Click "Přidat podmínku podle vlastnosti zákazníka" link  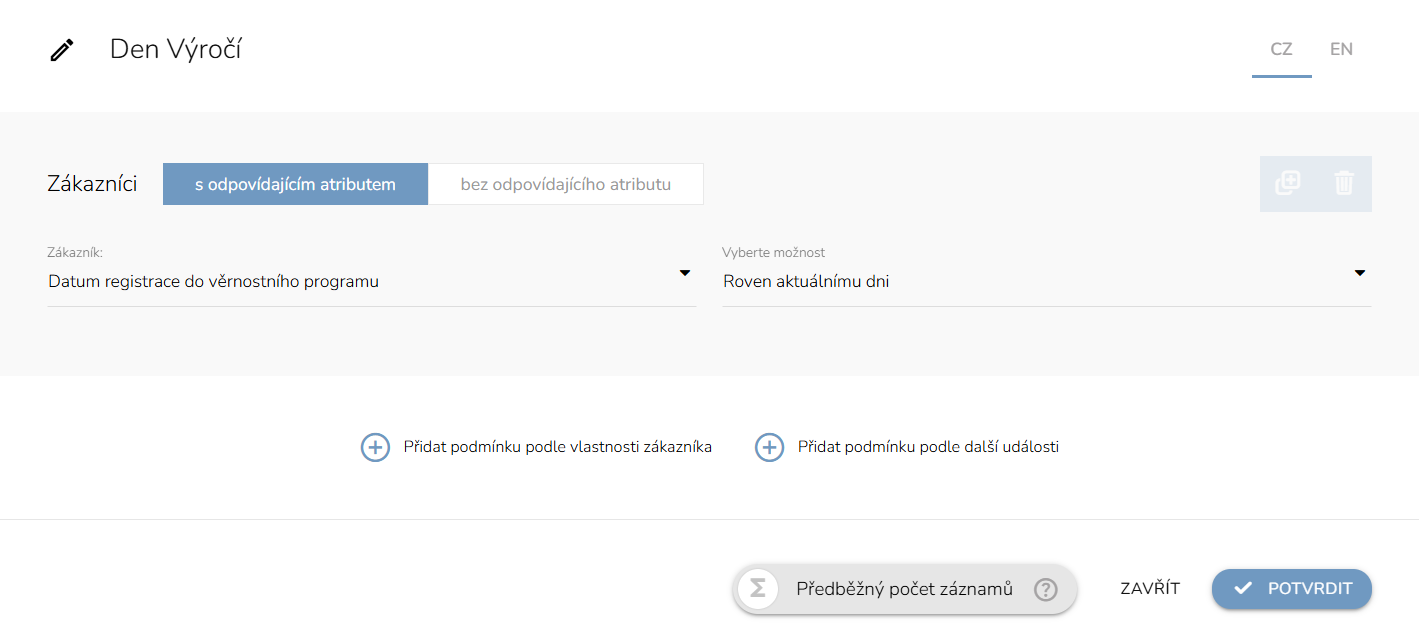click(x=557, y=447)
